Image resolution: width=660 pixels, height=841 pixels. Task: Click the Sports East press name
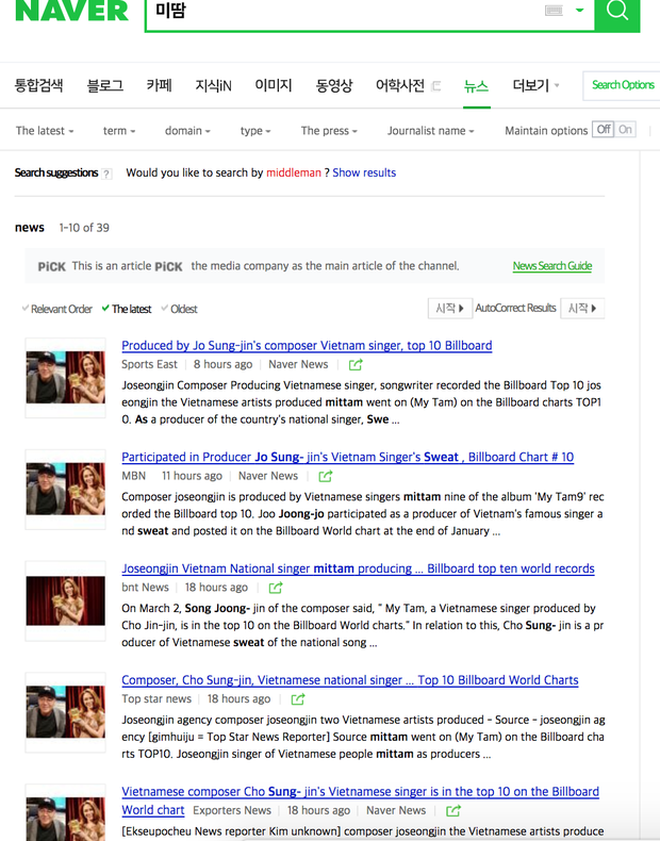coord(149,365)
